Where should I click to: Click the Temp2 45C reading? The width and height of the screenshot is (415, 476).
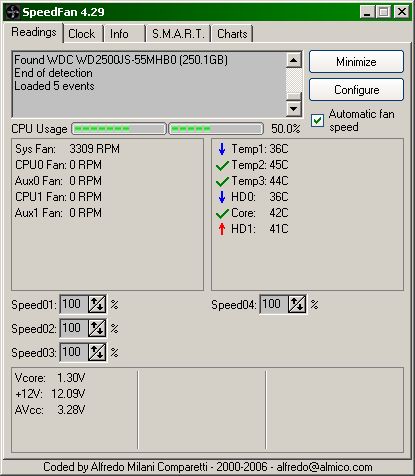point(260,165)
